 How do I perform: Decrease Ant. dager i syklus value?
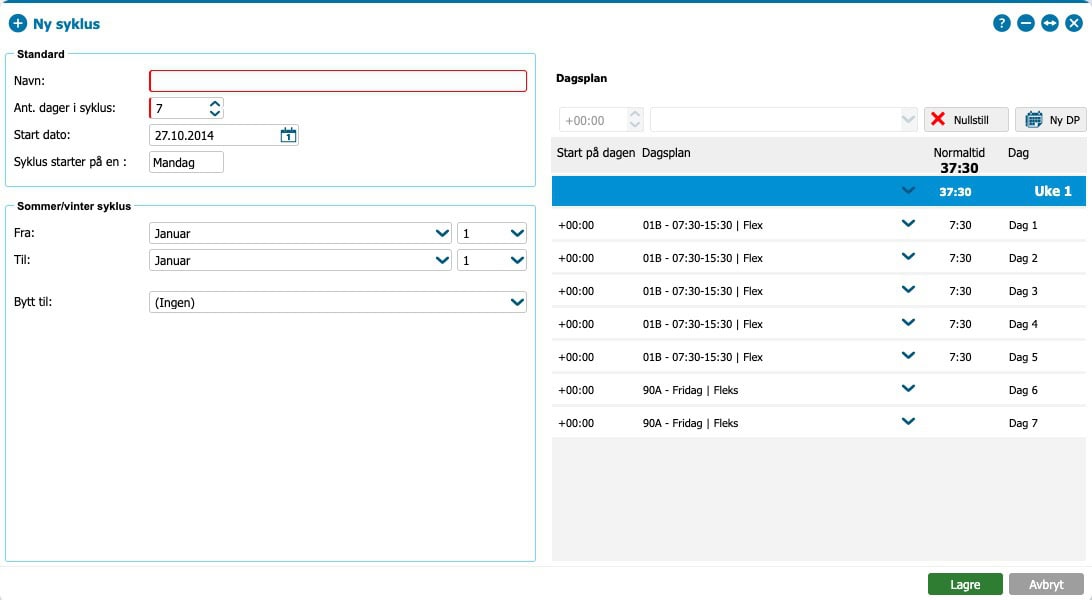click(215, 113)
